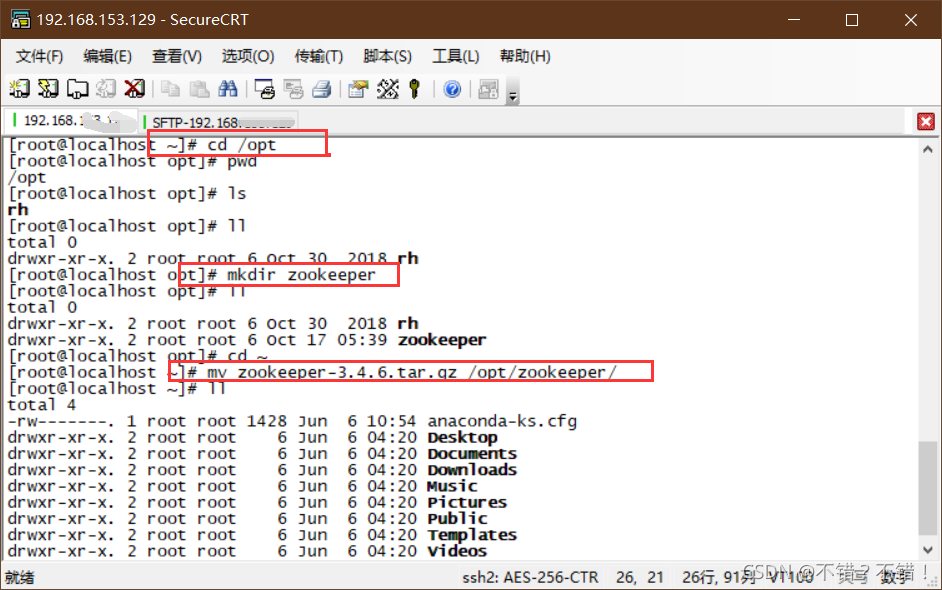Minimize the SecureCRT window
942x590 pixels.
[794, 20]
